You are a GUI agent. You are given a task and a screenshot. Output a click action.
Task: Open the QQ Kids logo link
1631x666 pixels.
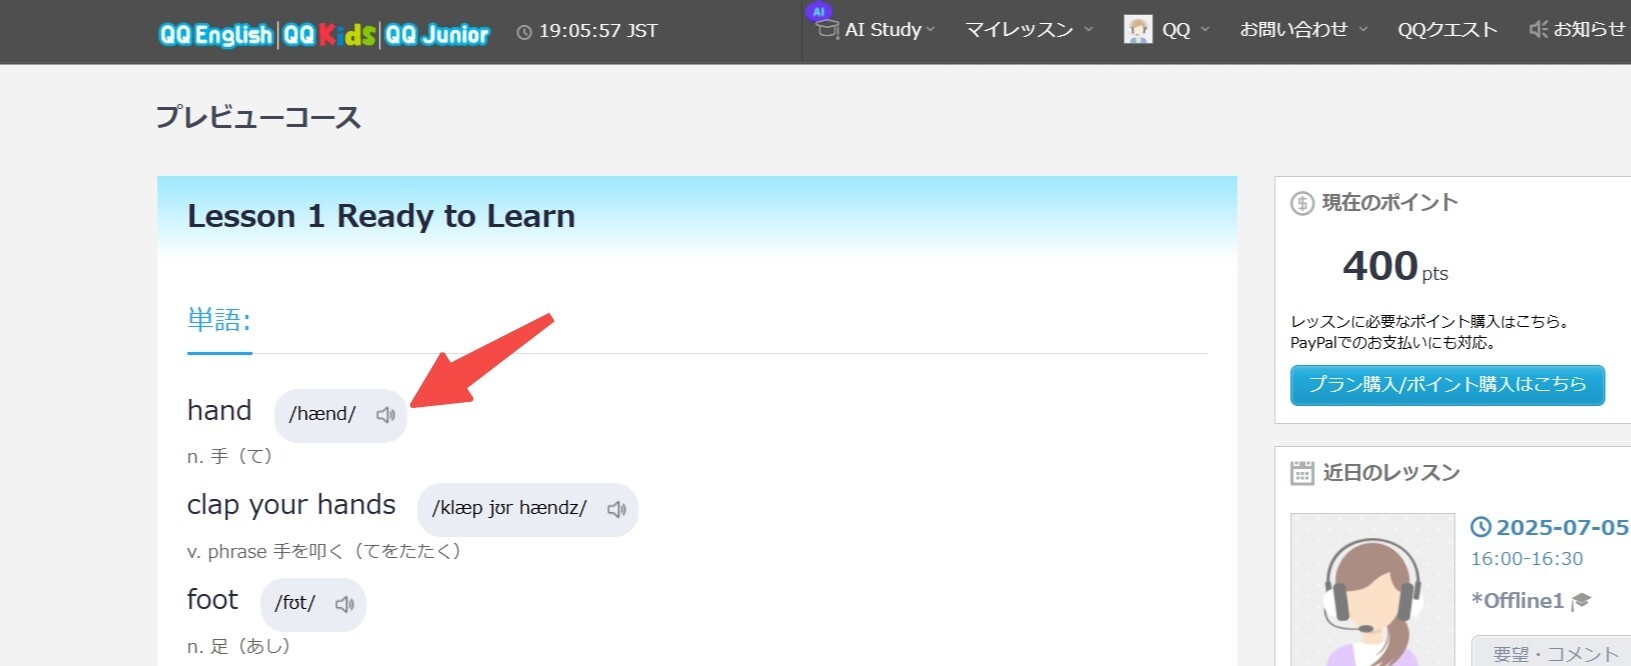329,35
